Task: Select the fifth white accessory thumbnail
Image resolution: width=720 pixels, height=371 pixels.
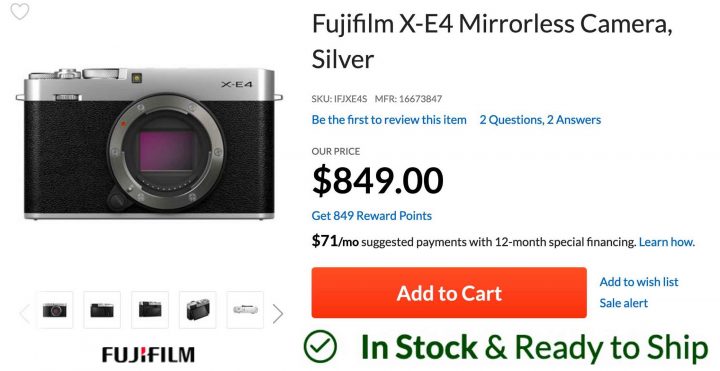Action: coord(245,310)
